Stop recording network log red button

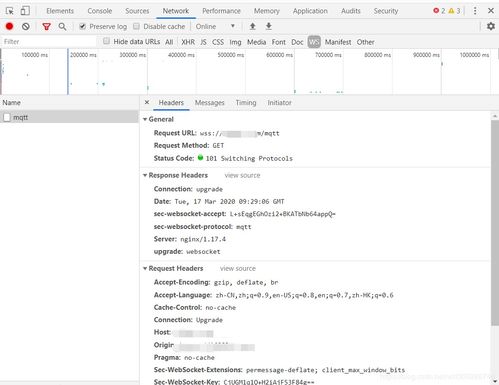[x=9, y=26]
